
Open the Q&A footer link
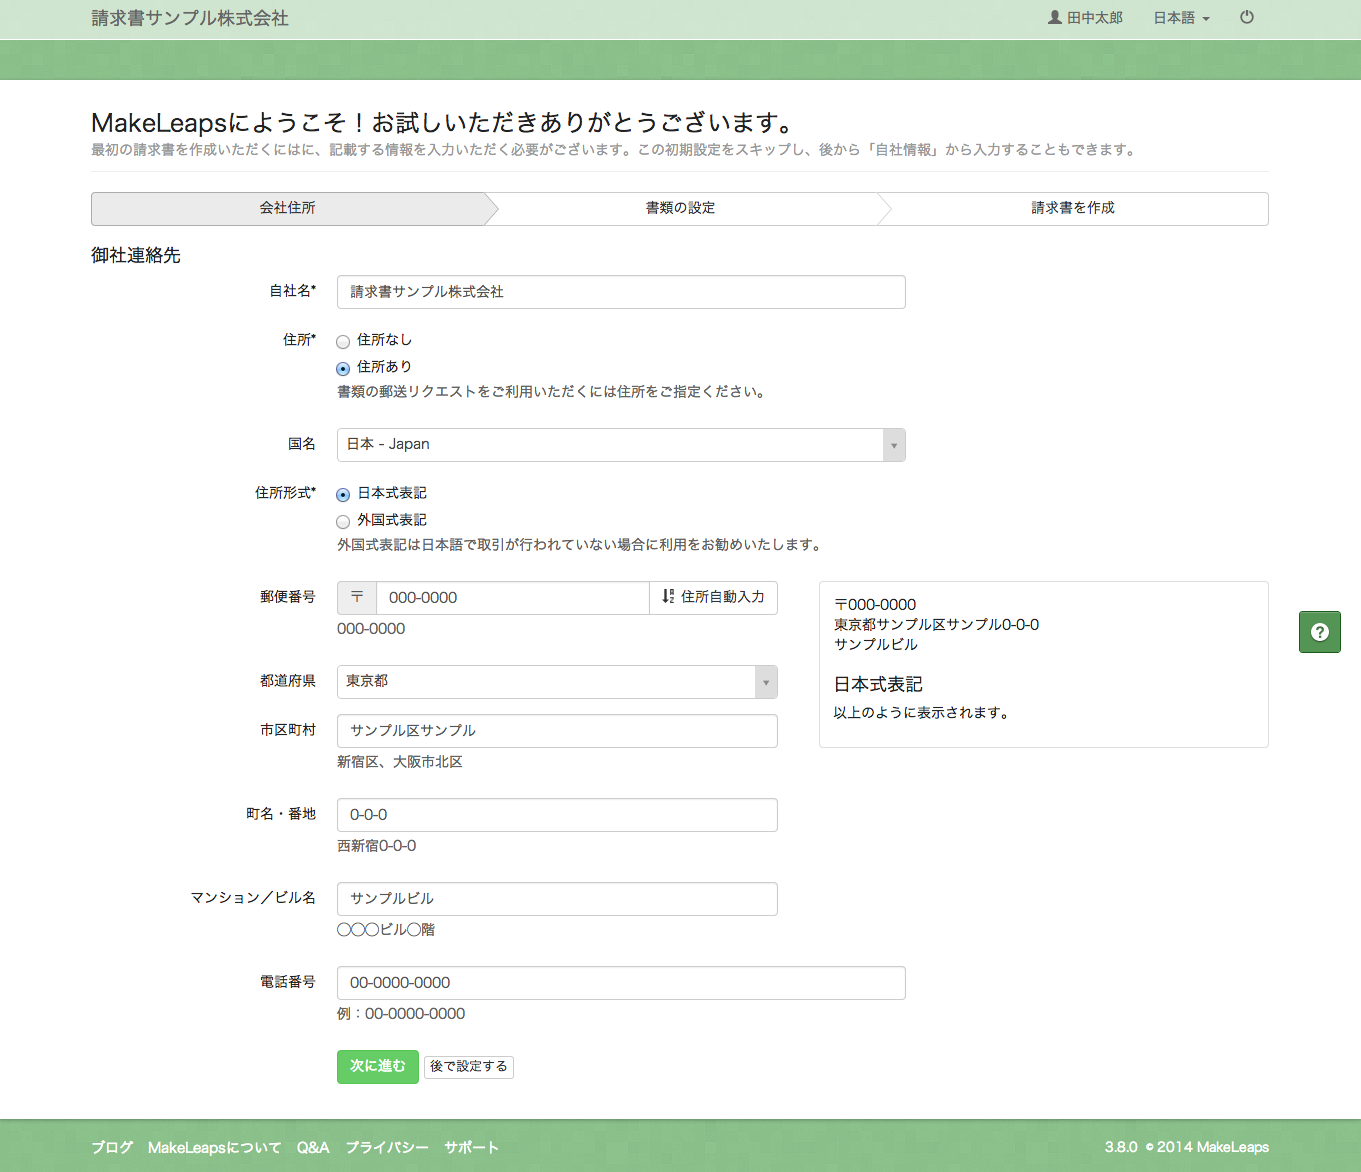[313, 1148]
